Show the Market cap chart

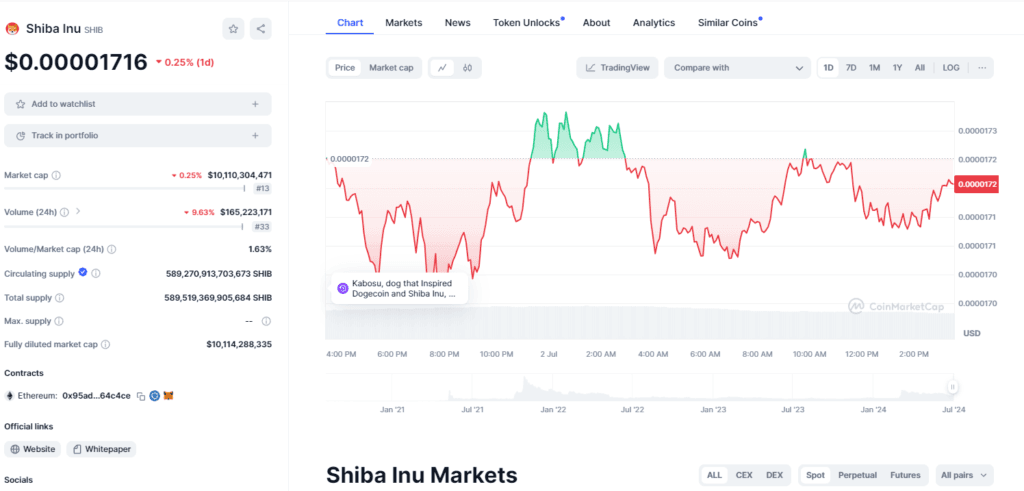(x=391, y=68)
